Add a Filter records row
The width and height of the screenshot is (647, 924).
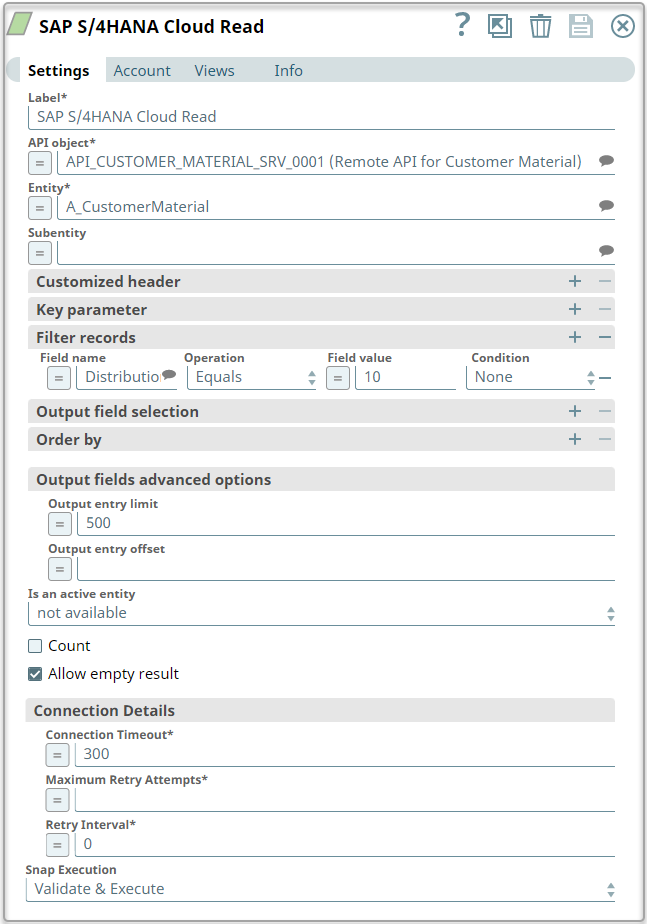pyautogui.click(x=575, y=337)
